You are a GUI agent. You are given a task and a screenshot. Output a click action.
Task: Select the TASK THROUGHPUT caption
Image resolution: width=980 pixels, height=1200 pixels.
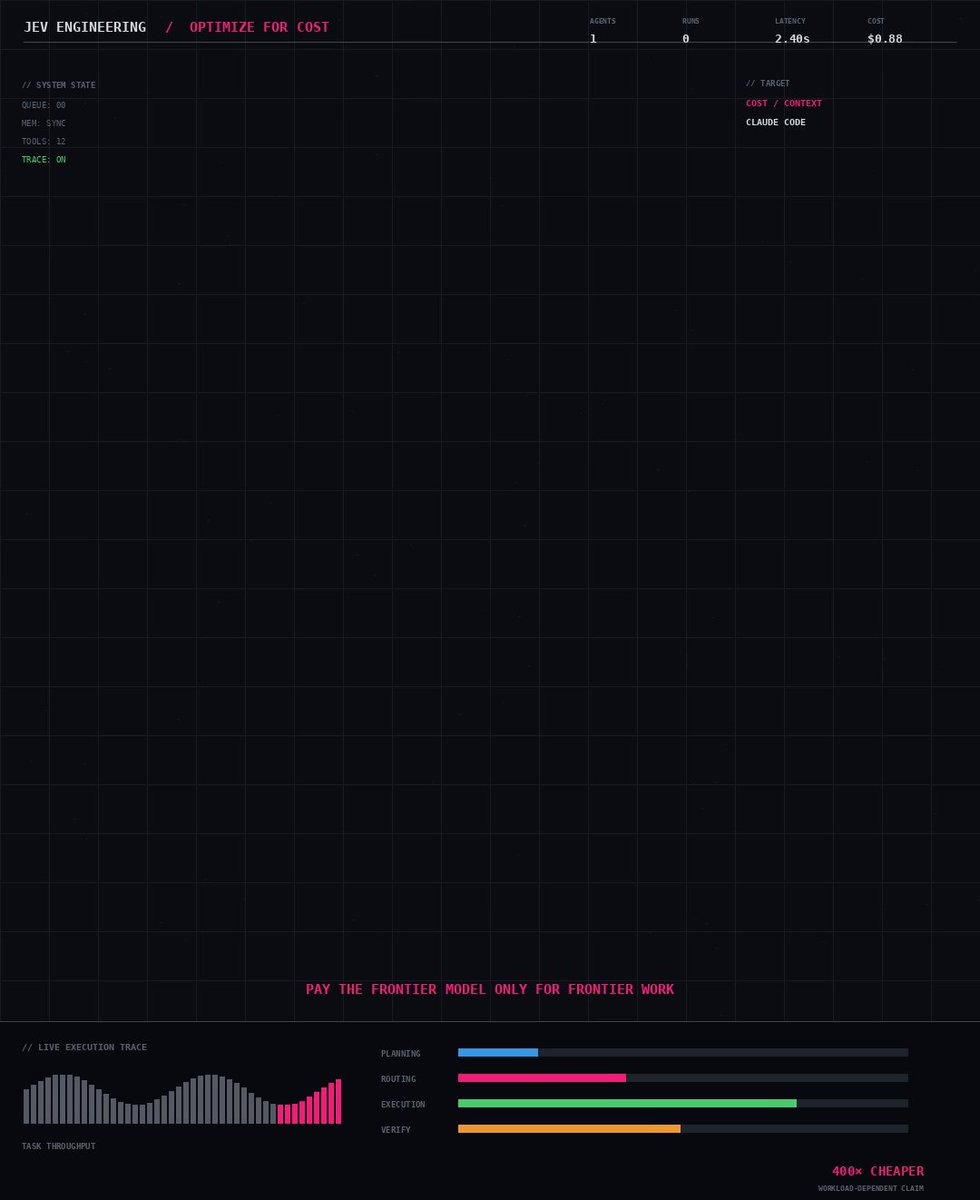coord(59,1146)
